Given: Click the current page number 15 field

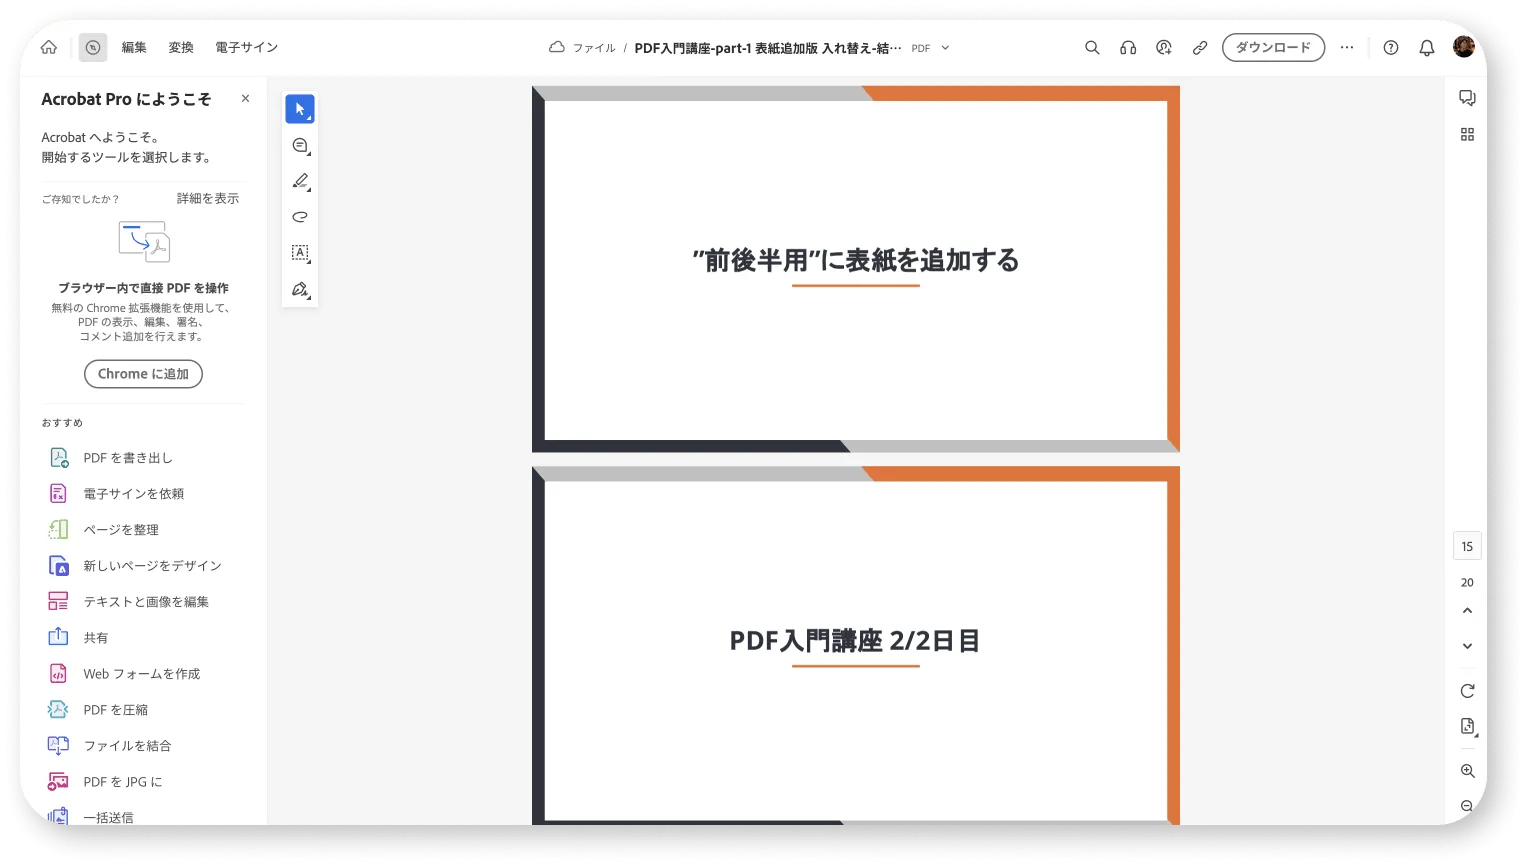Looking at the screenshot, I should [x=1467, y=546].
